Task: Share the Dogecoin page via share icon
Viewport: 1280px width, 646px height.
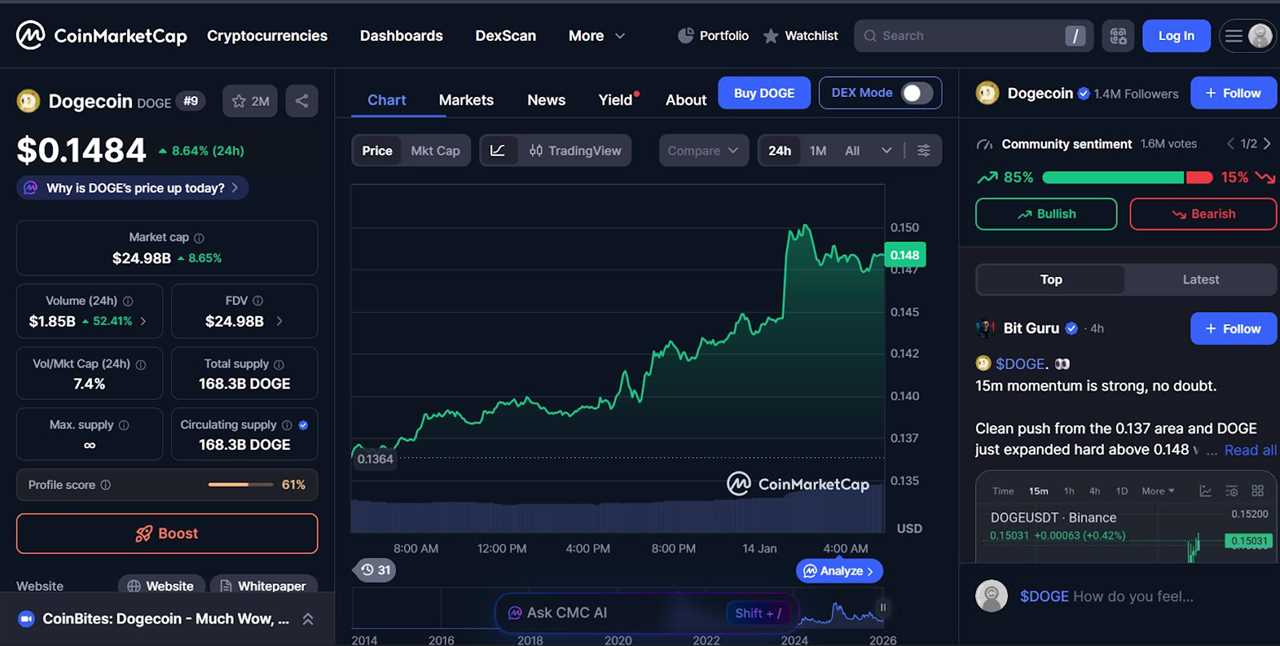Action: pyautogui.click(x=302, y=100)
